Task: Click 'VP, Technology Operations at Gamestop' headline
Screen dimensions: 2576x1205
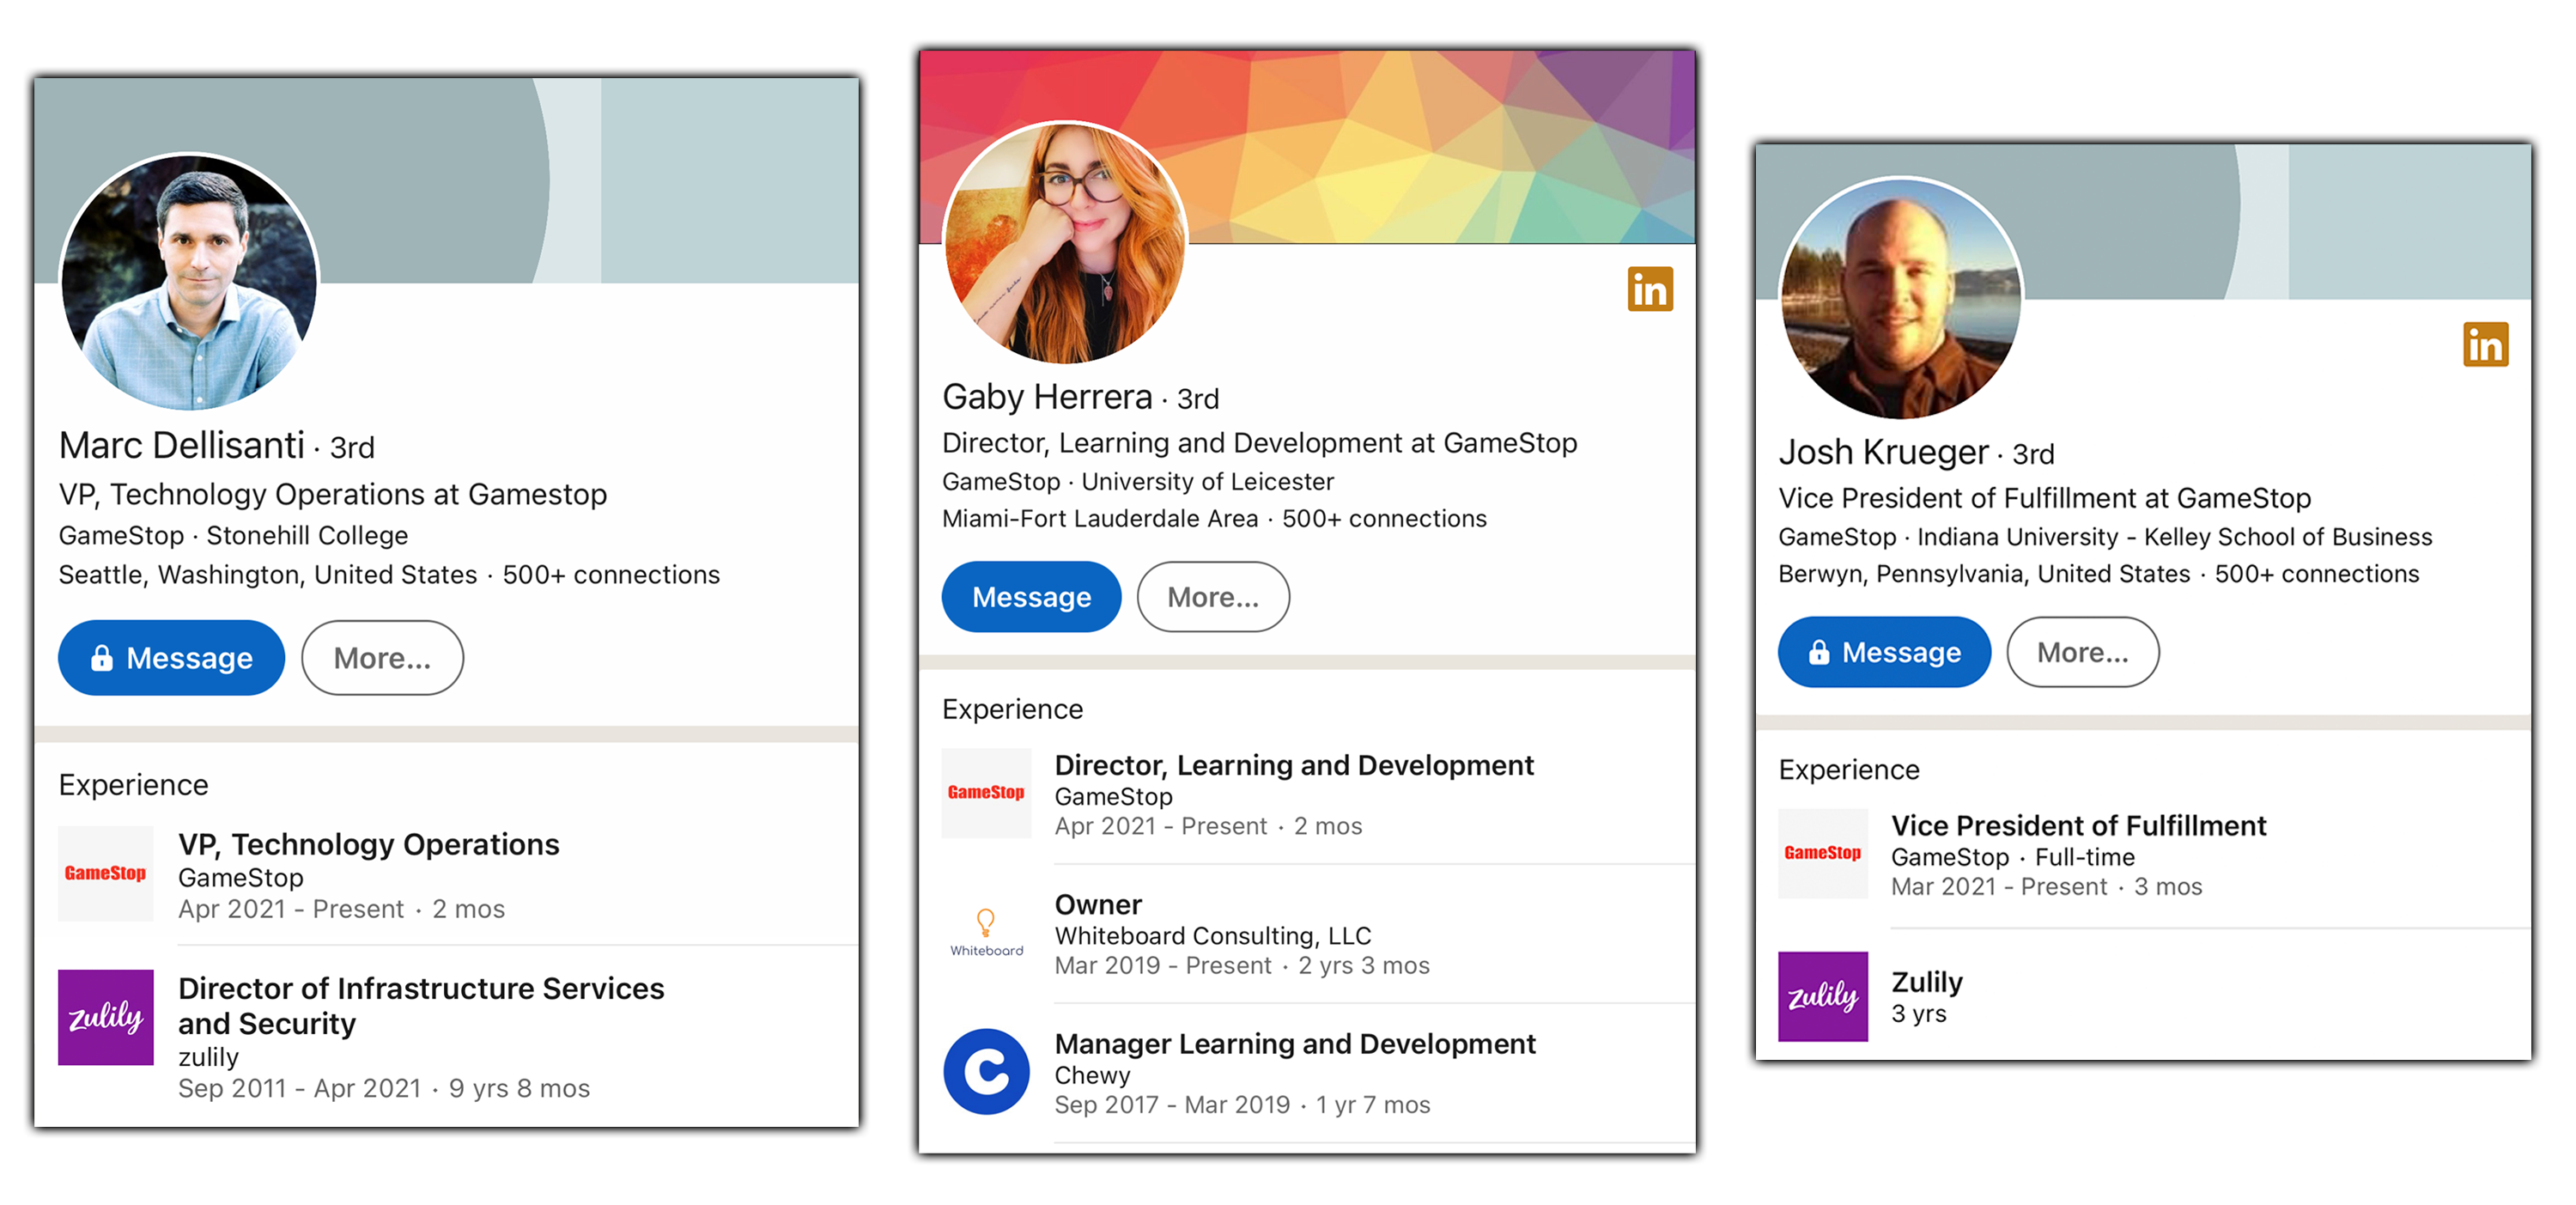Action: (333, 494)
